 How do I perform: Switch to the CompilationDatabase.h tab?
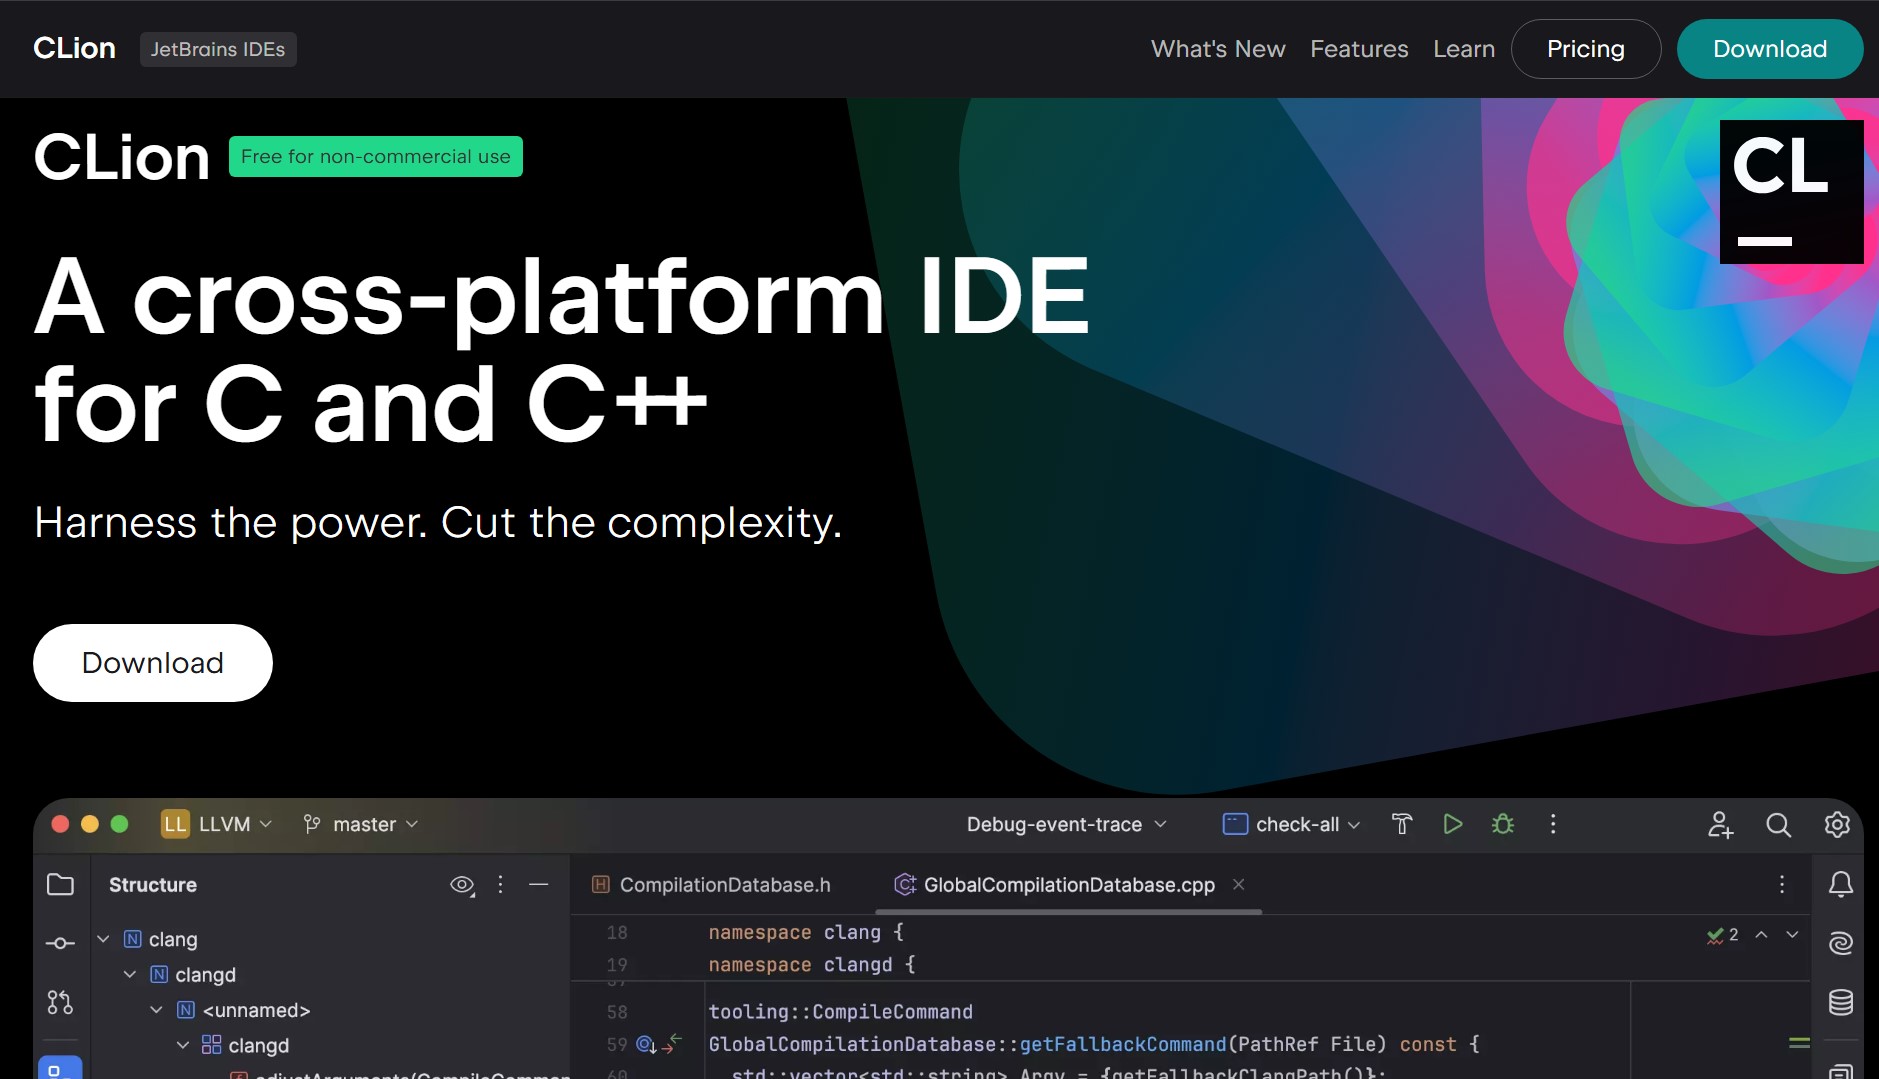713,885
